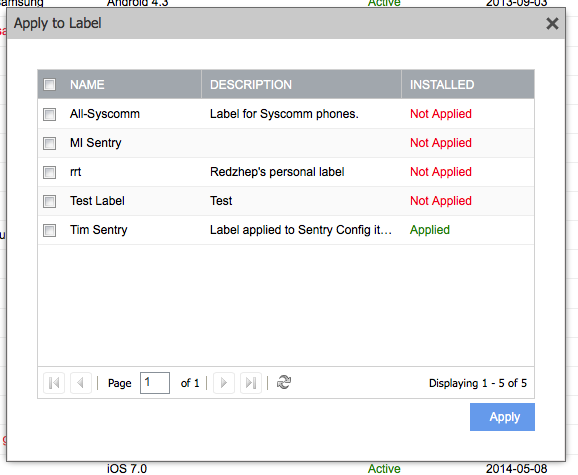Go to next page arrow
Viewport: 578px width, 475px height.
tap(224, 383)
